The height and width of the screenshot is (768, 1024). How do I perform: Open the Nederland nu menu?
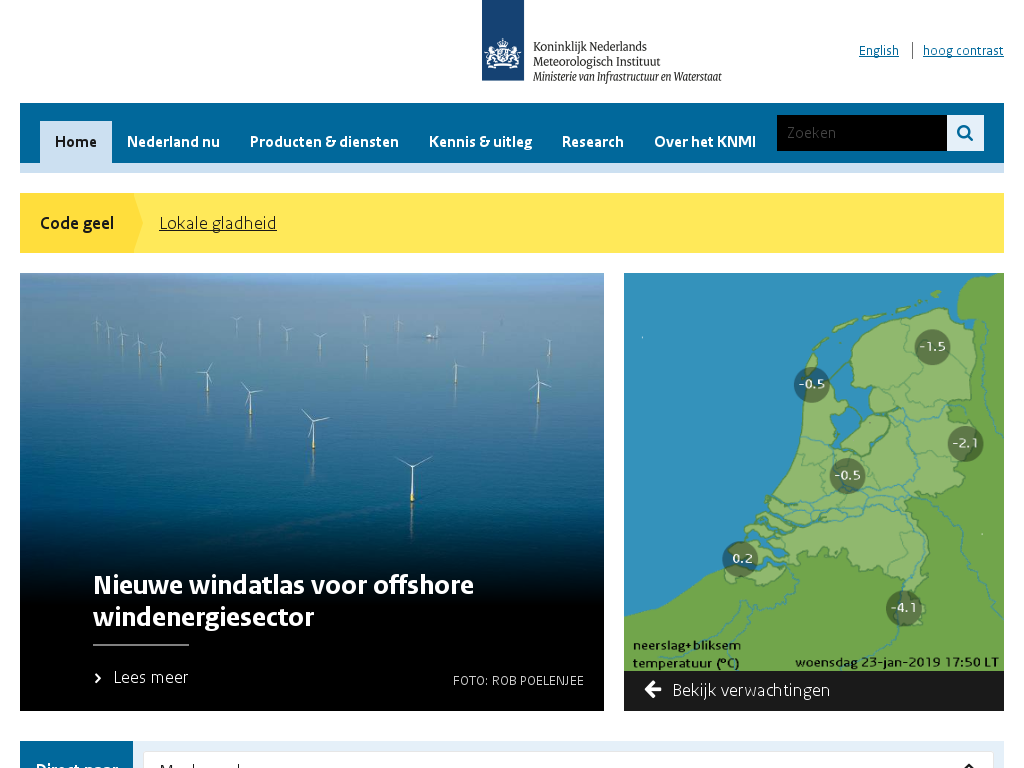coord(173,142)
